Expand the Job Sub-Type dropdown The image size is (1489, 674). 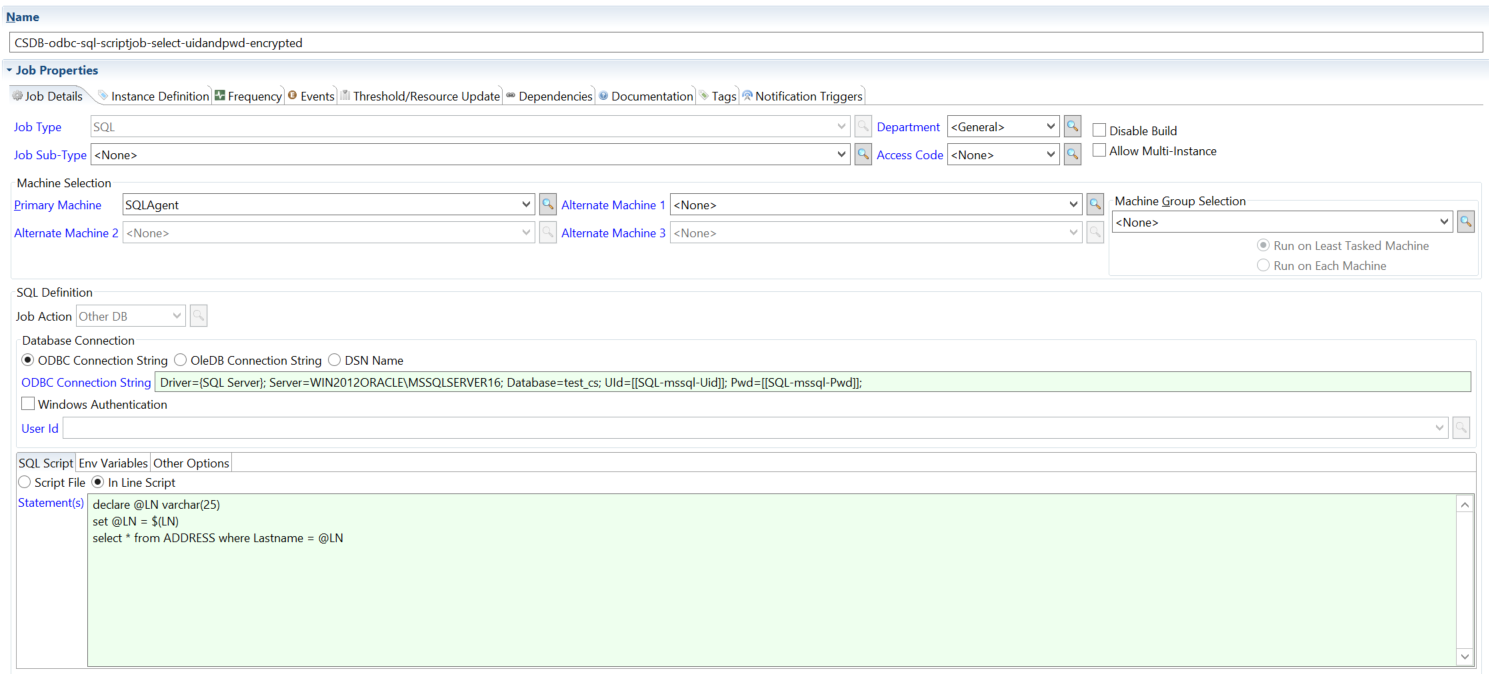point(842,155)
